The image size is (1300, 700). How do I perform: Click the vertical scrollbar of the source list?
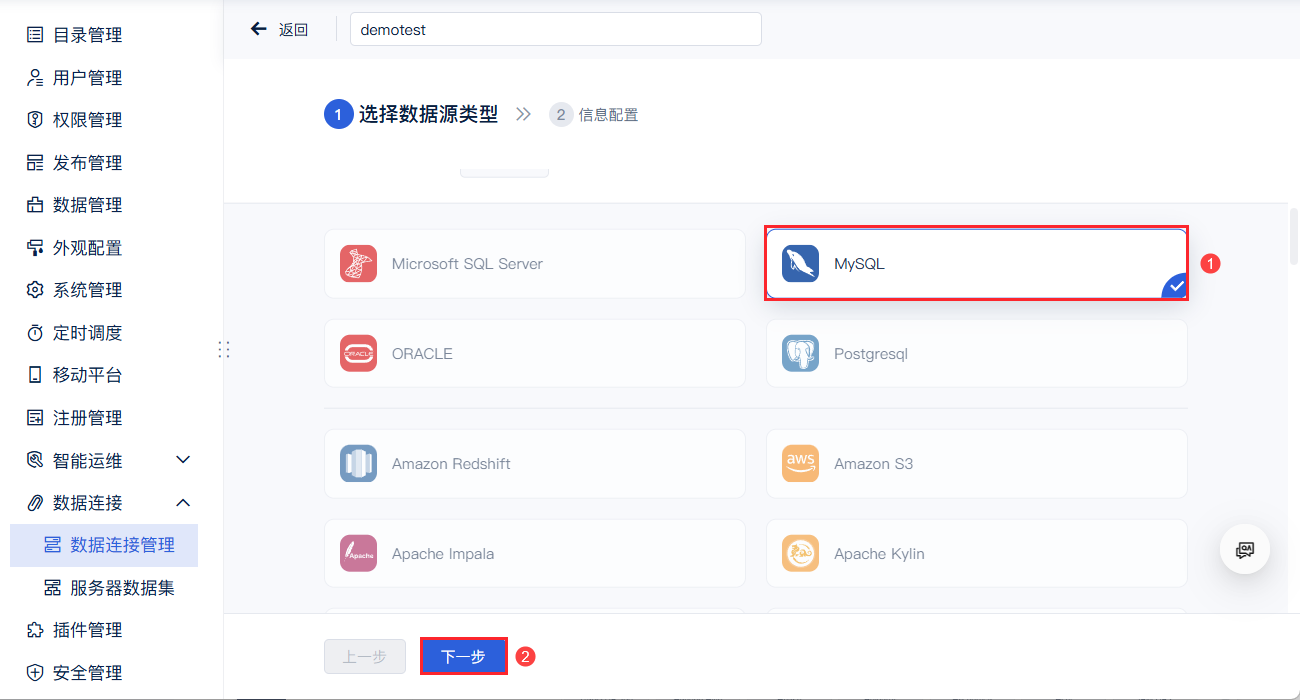pos(1294,235)
